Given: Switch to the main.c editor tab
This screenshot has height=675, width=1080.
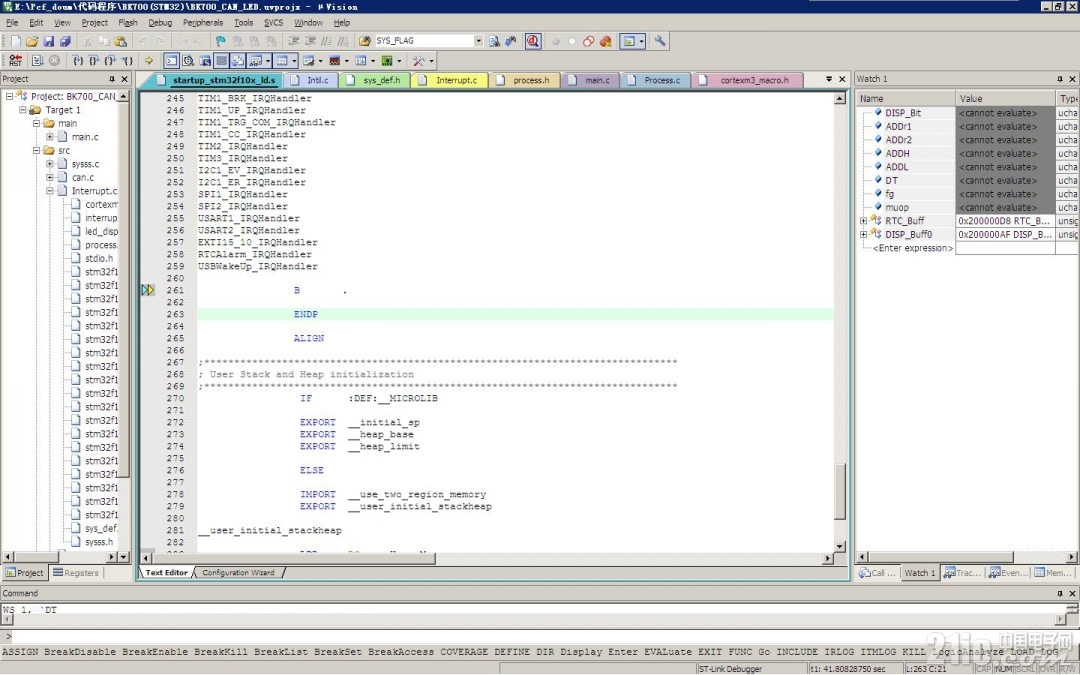Looking at the screenshot, I should pyautogui.click(x=590, y=80).
